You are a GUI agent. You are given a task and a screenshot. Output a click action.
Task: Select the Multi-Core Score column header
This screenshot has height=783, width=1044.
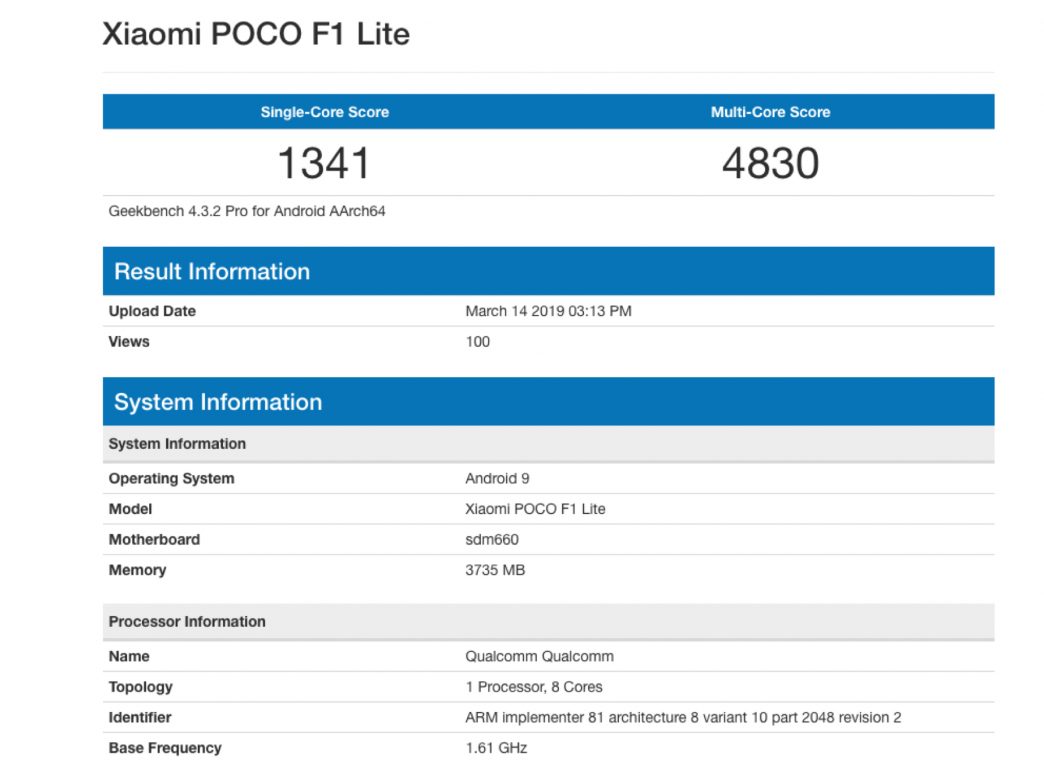(770, 112)
